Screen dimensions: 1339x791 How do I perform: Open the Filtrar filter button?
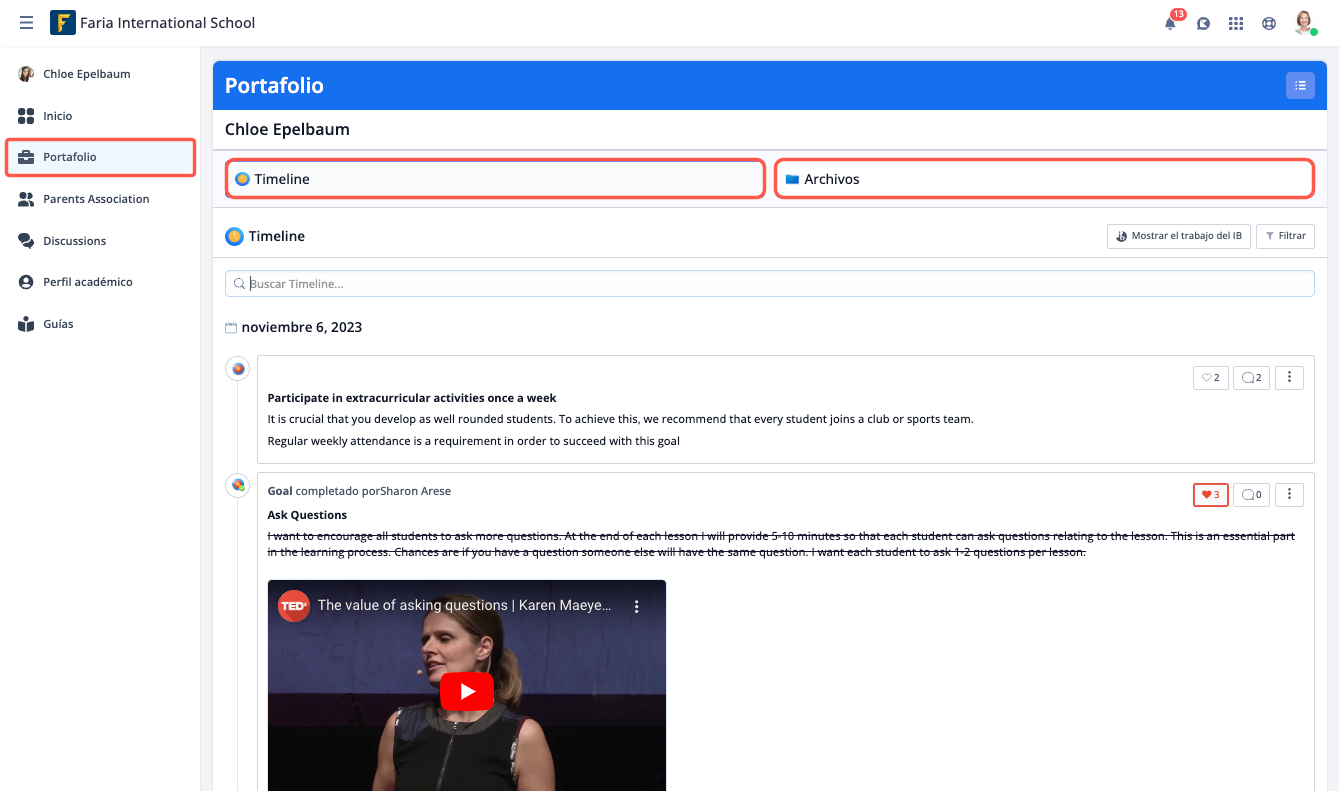coord(1285,236)
